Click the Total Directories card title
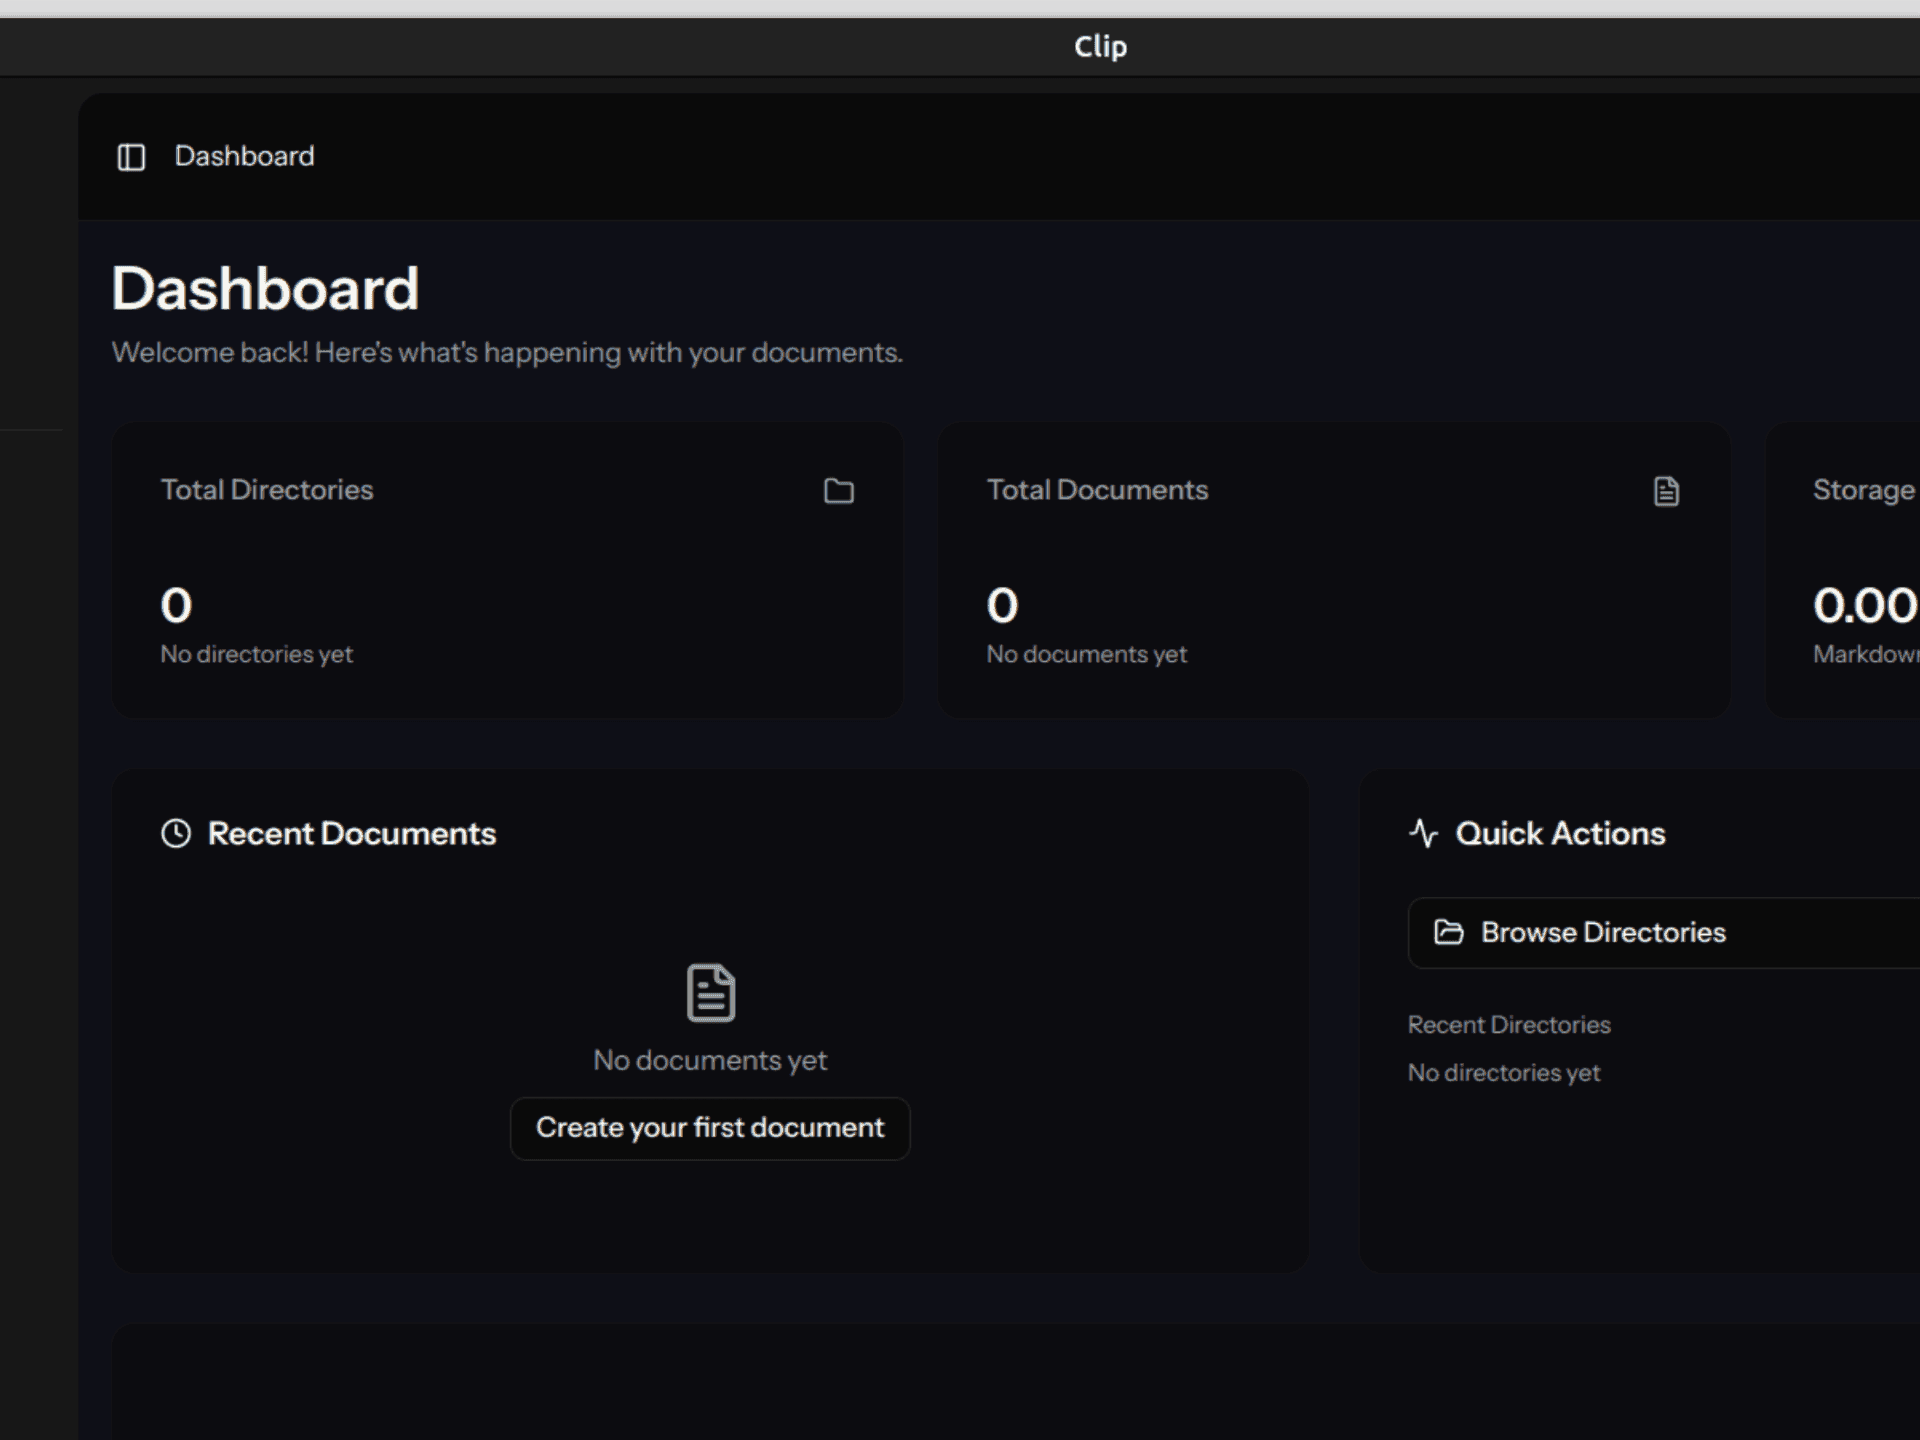Viewport: 1920px width, 1440px height. pos(267,490)
